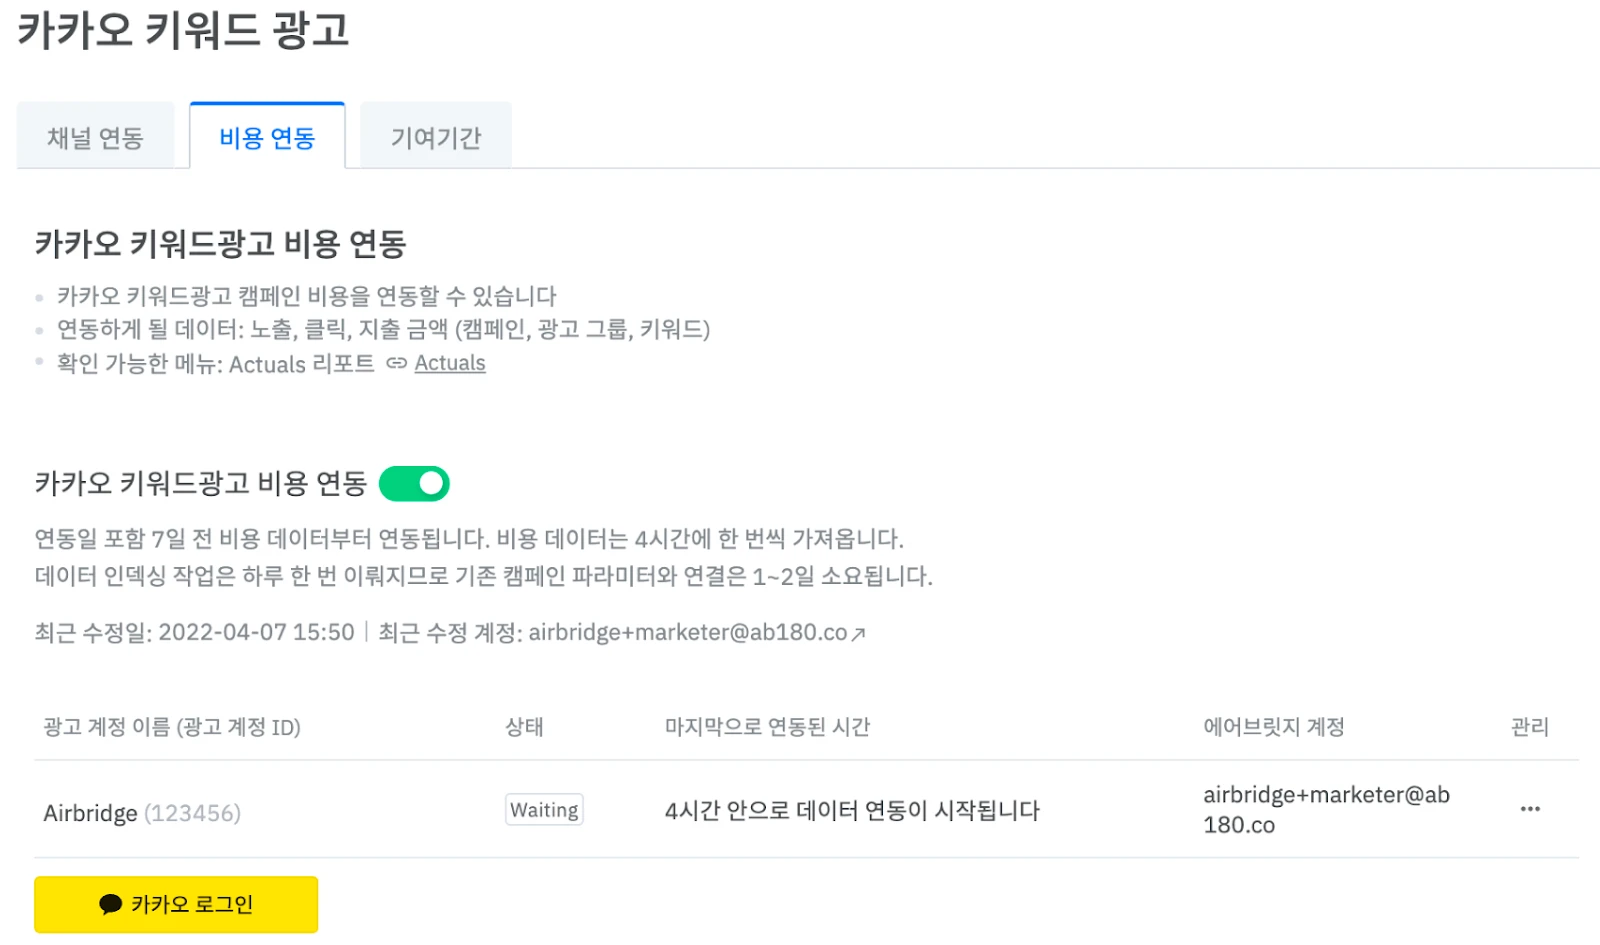The image size is (1600, 945).
Task: Click the ad account ID 123456
Action: point(193,813)
